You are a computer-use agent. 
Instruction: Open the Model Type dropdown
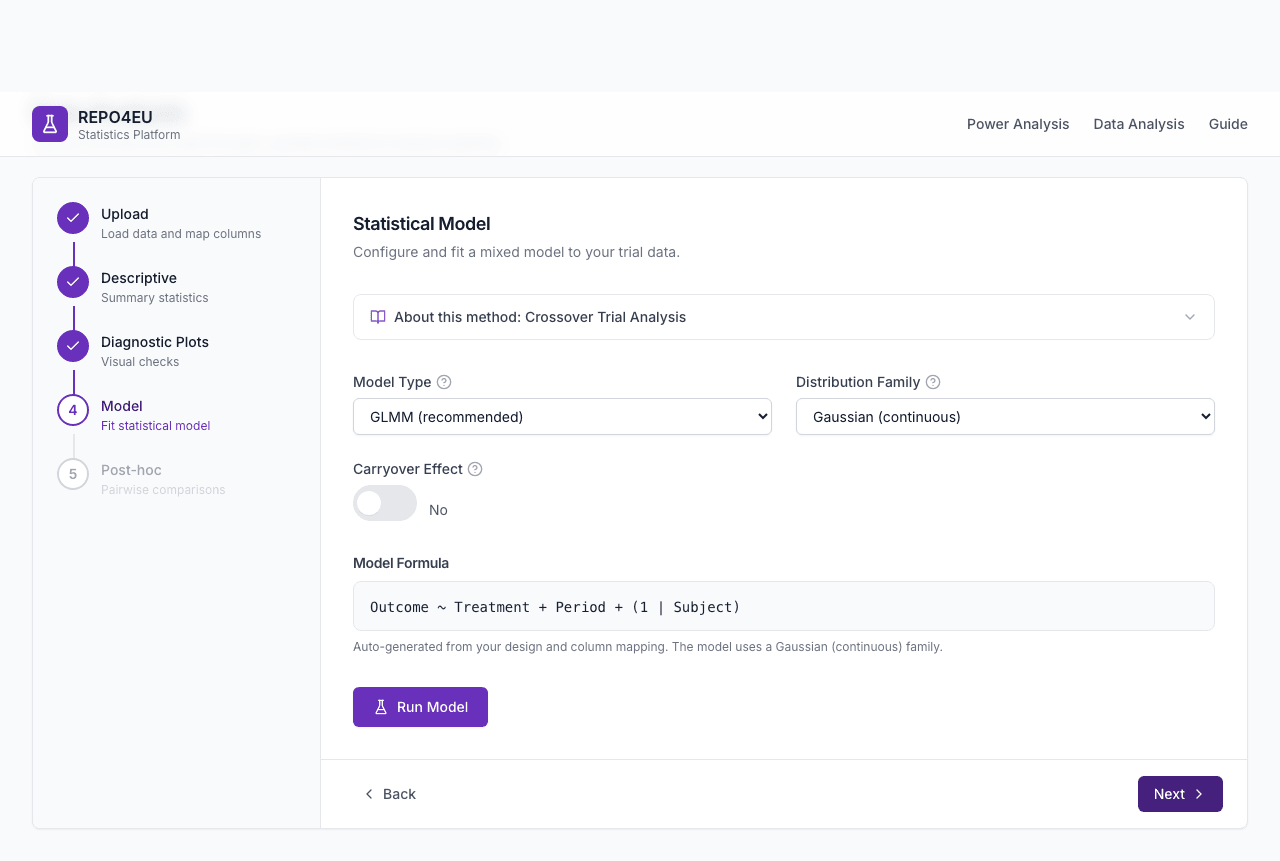click(x=562, y=417)
